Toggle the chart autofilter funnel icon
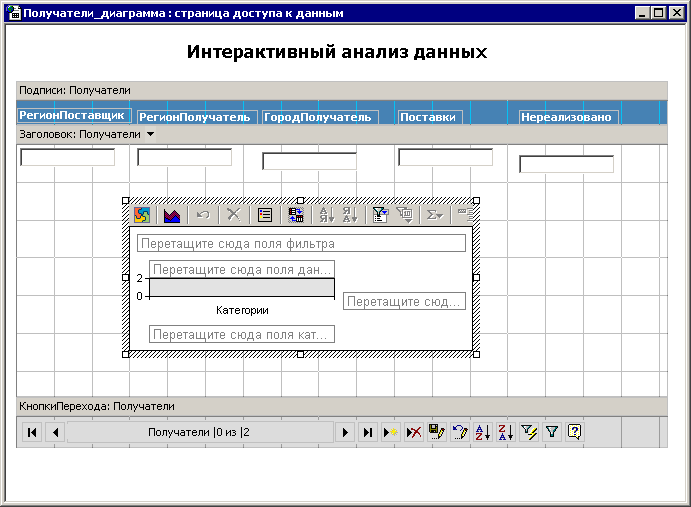This screenshot has height=507, width=691. click(380, 215)
